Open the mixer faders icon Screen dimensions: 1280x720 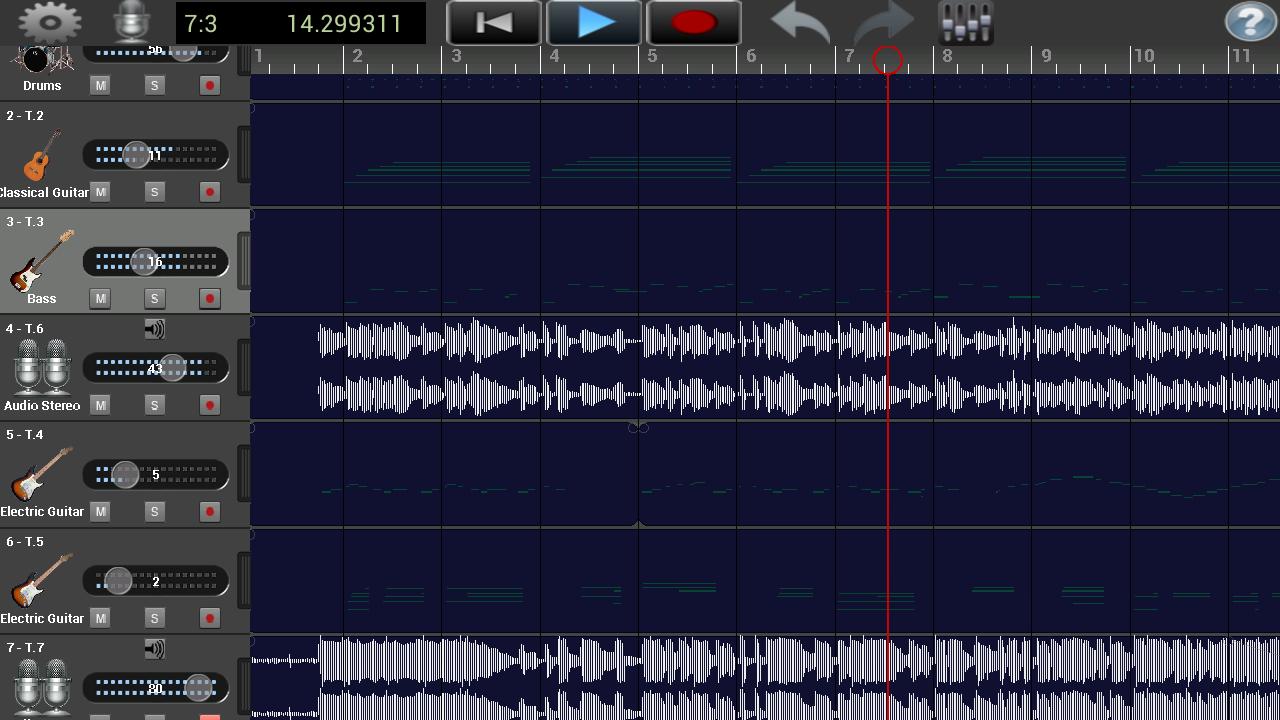tap(966, 22)
